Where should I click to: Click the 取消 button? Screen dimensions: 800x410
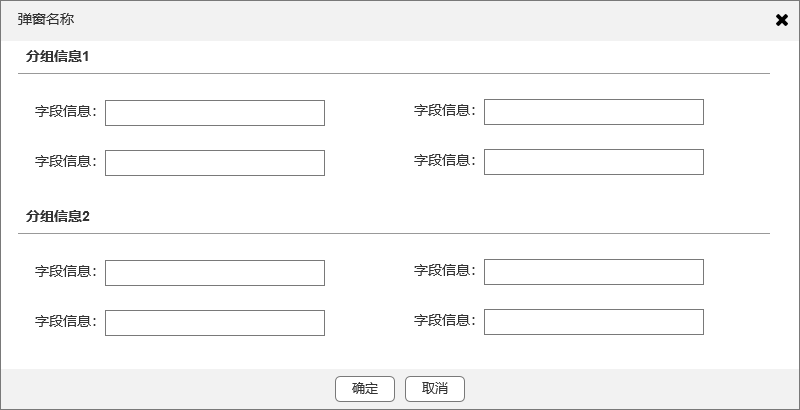click(x=435, y=389)
